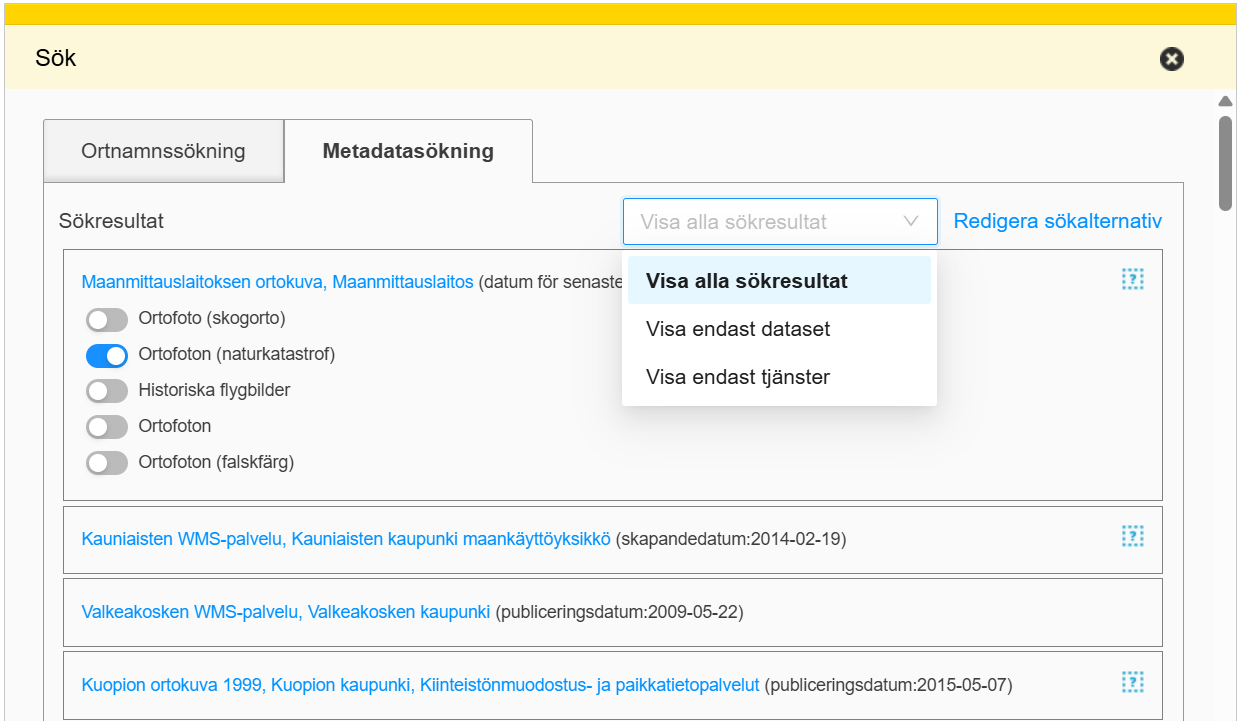Image resolution: width=1240 pixels, height=721 pixels.
Task: Disable Ortofoton (naturkatastrof) layer toggle
Action: (107, 355)
